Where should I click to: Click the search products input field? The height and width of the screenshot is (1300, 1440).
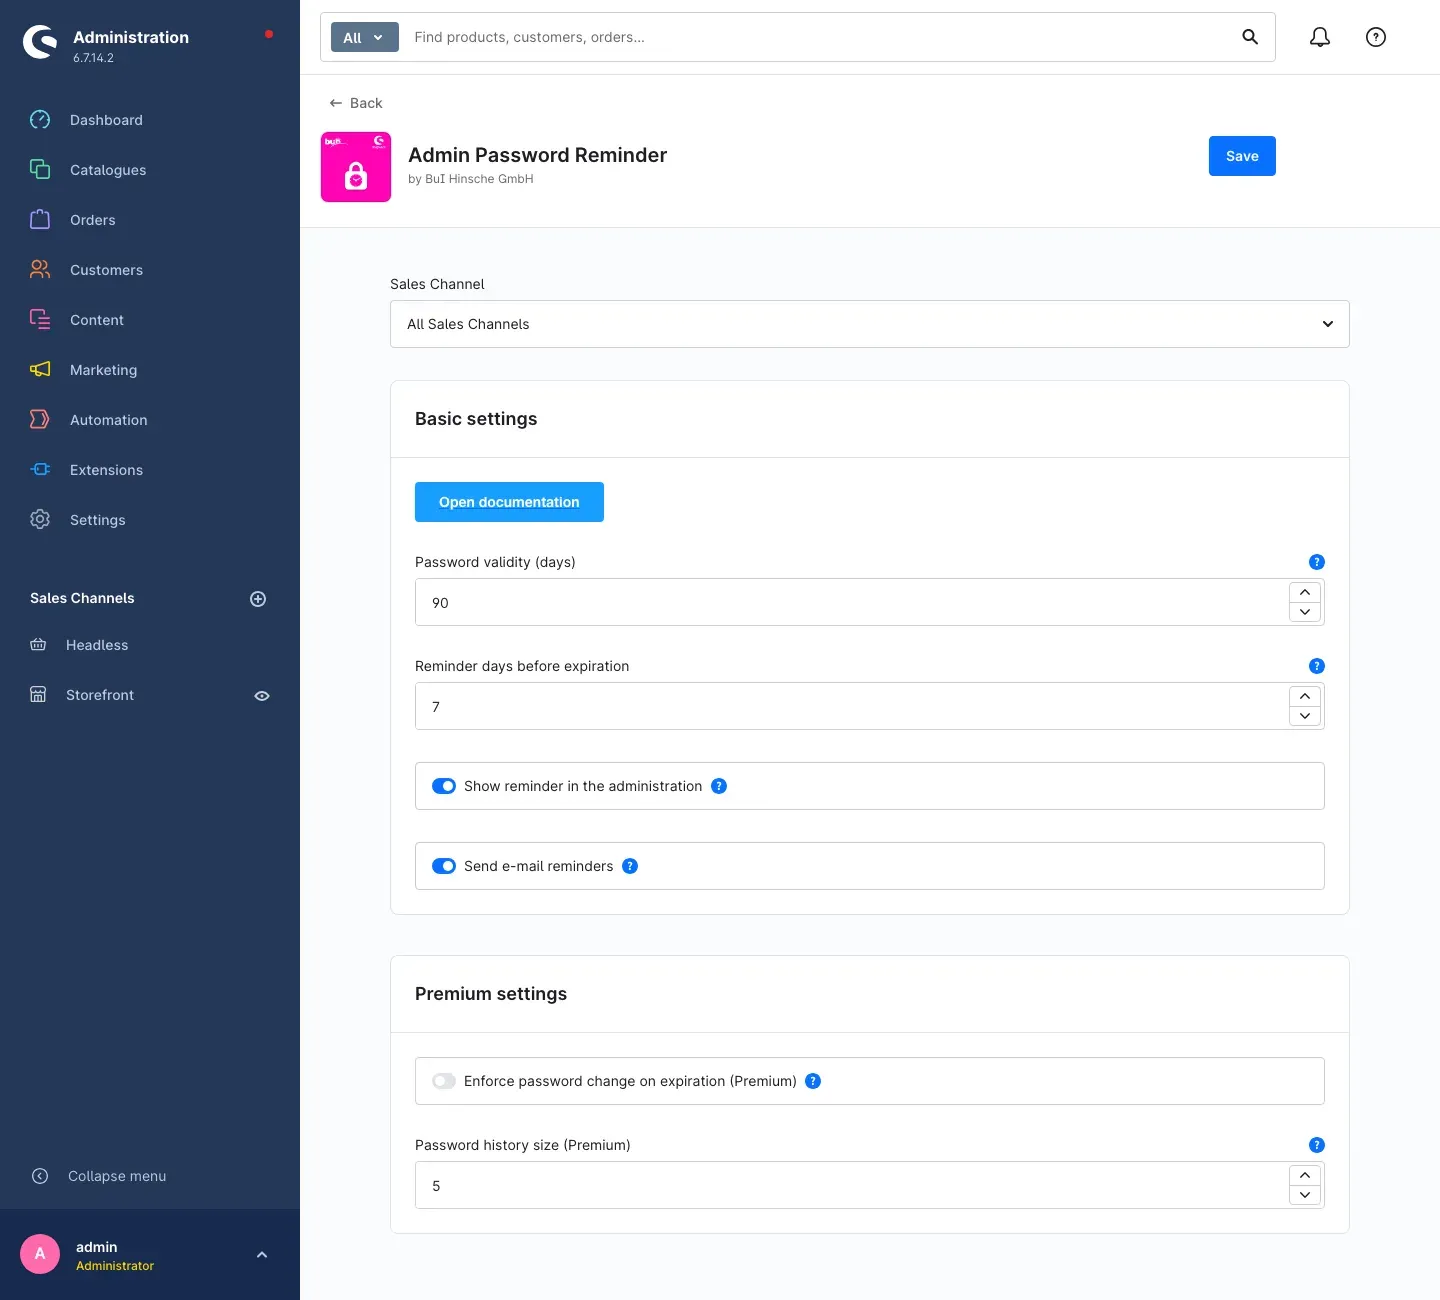(x=820, y=37)
